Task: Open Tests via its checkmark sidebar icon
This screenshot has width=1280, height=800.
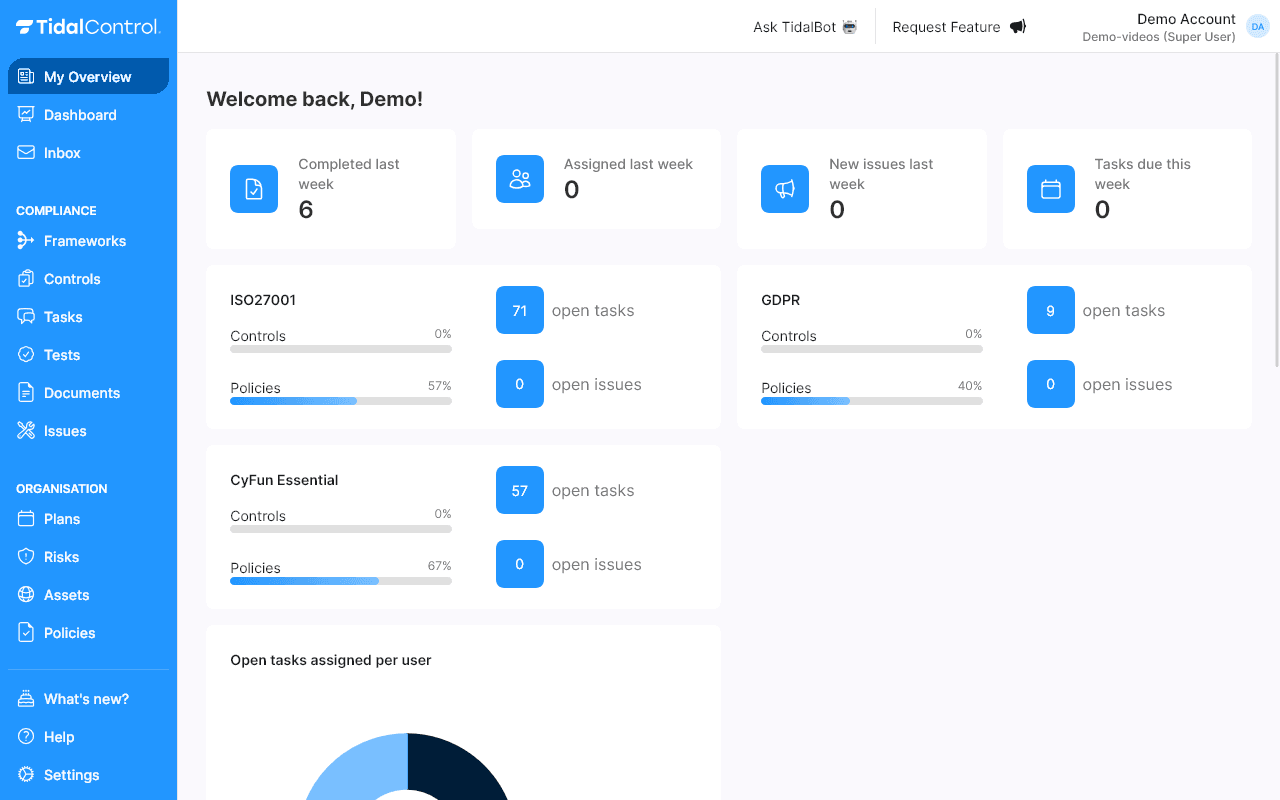Action: click(24, 355)
